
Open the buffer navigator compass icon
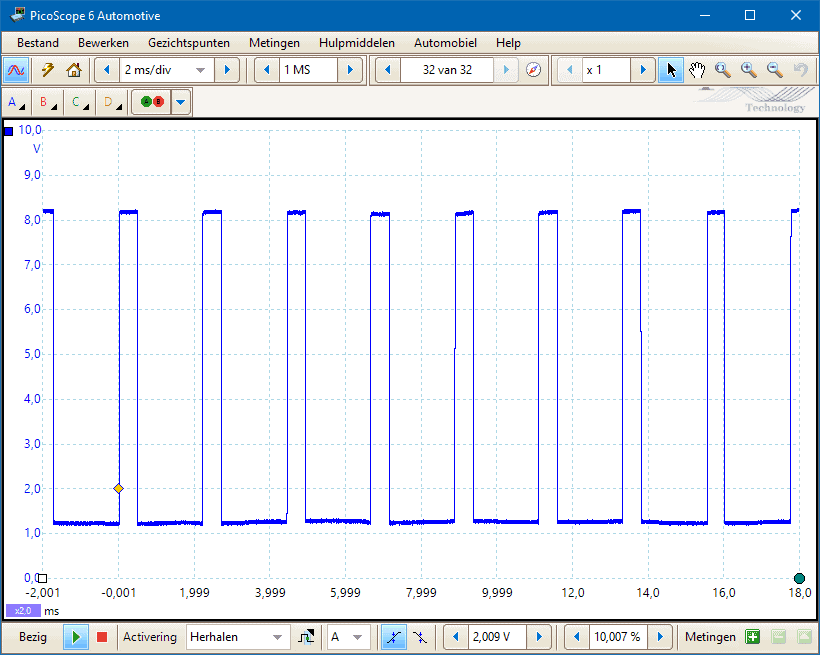point(533,70)
